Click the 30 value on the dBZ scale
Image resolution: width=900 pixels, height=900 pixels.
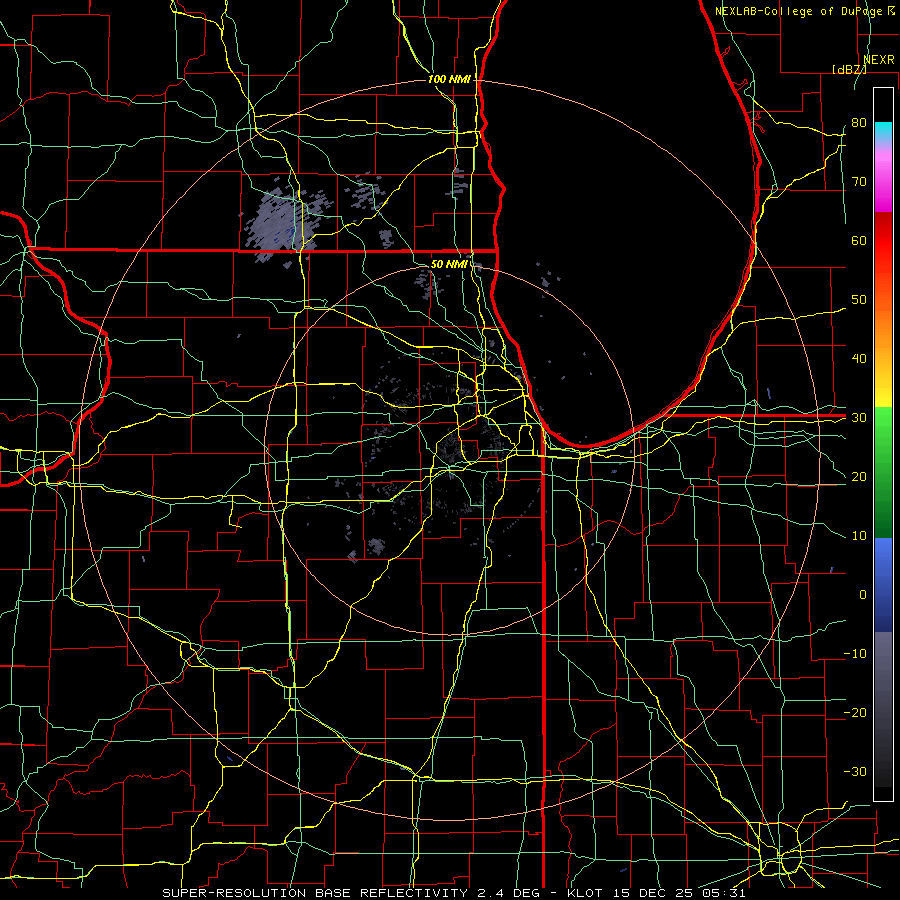(x=859, y=418)
